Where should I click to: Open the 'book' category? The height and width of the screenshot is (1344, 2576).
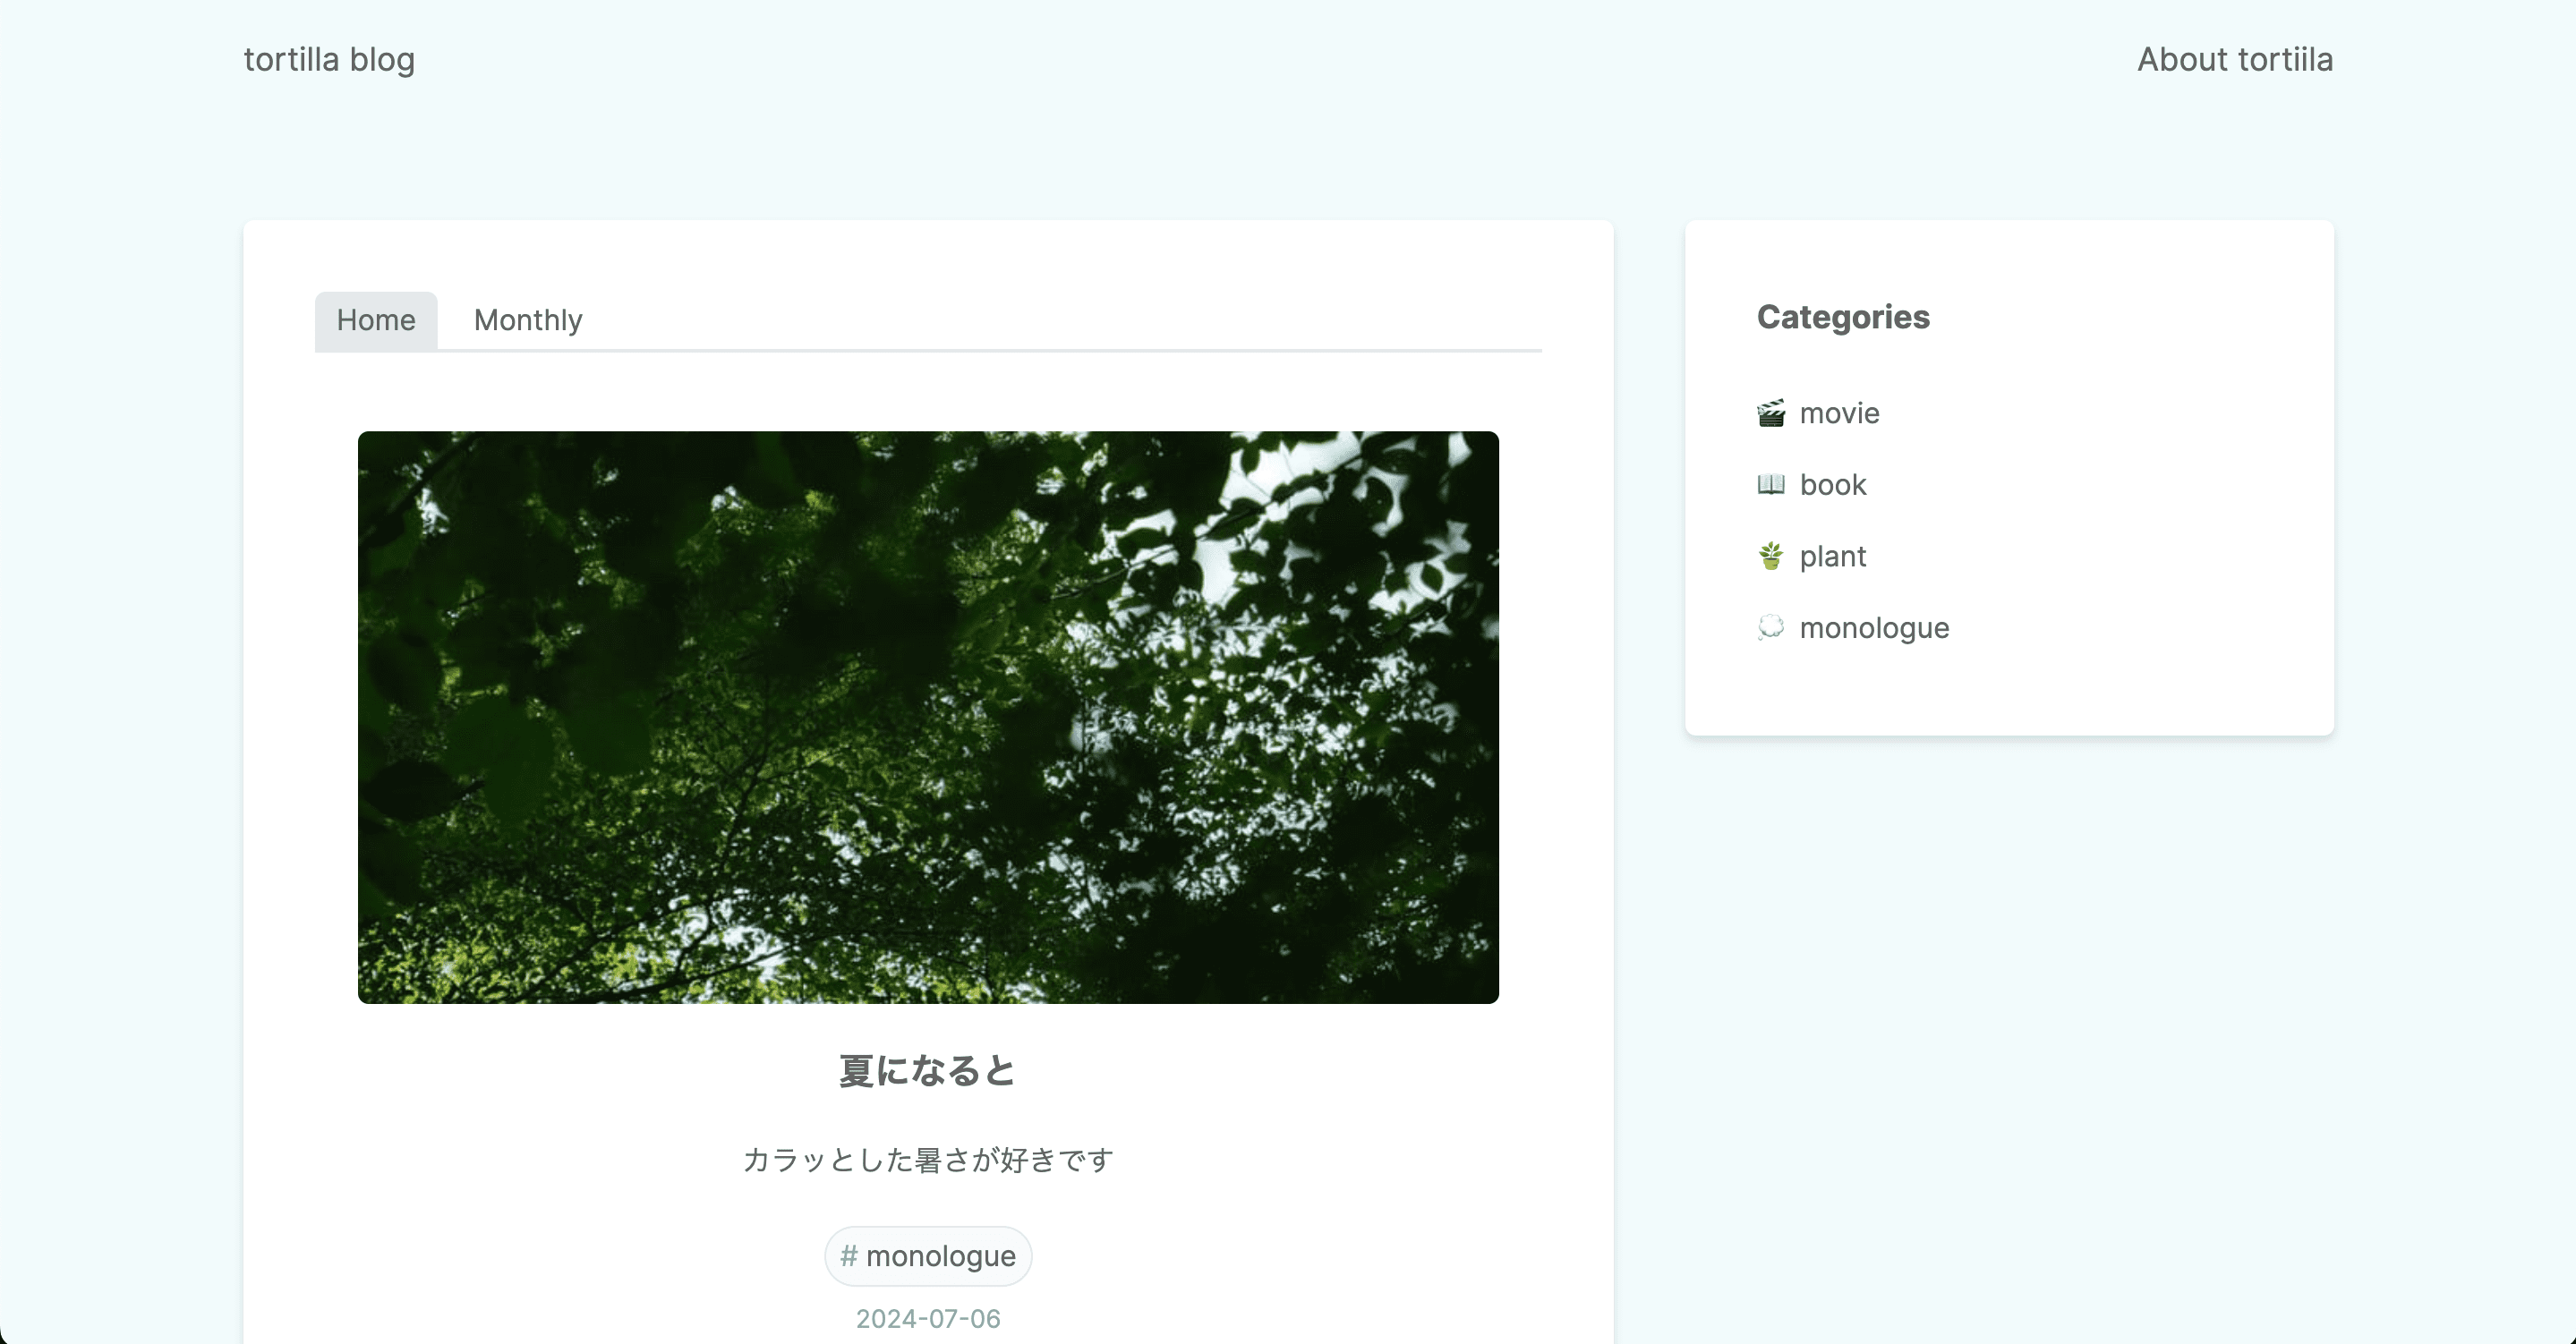click(x=1833, y=485)
